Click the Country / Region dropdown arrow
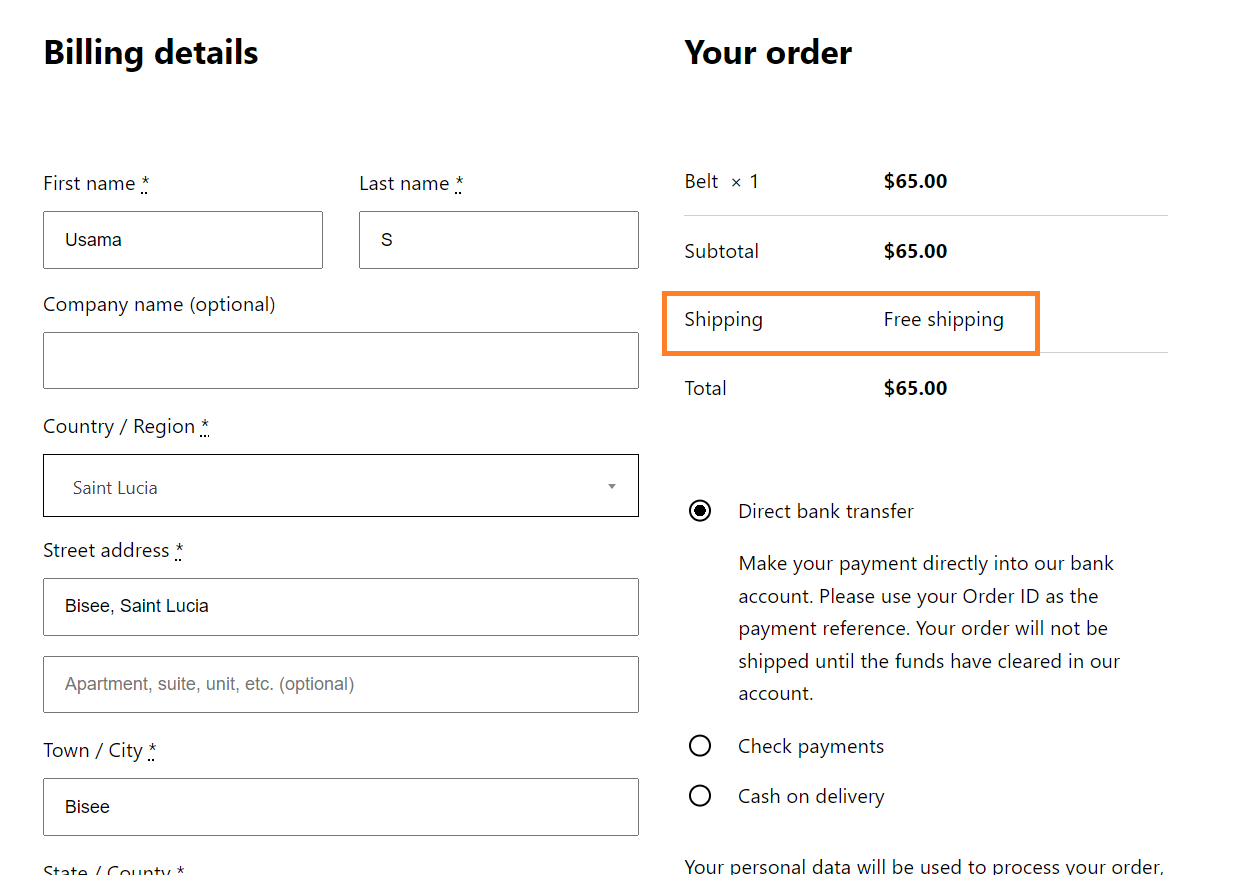Screen dimensions: 1253x875 point(612,487)
